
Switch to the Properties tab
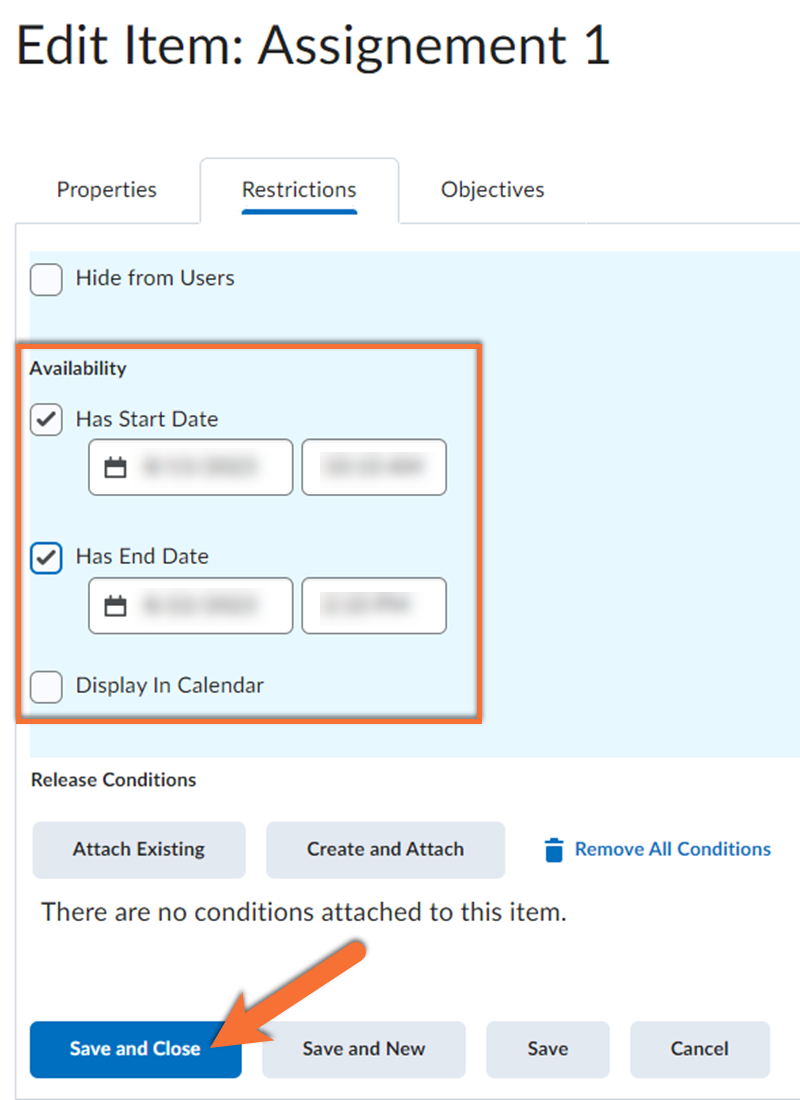click(x=107, y=190)
